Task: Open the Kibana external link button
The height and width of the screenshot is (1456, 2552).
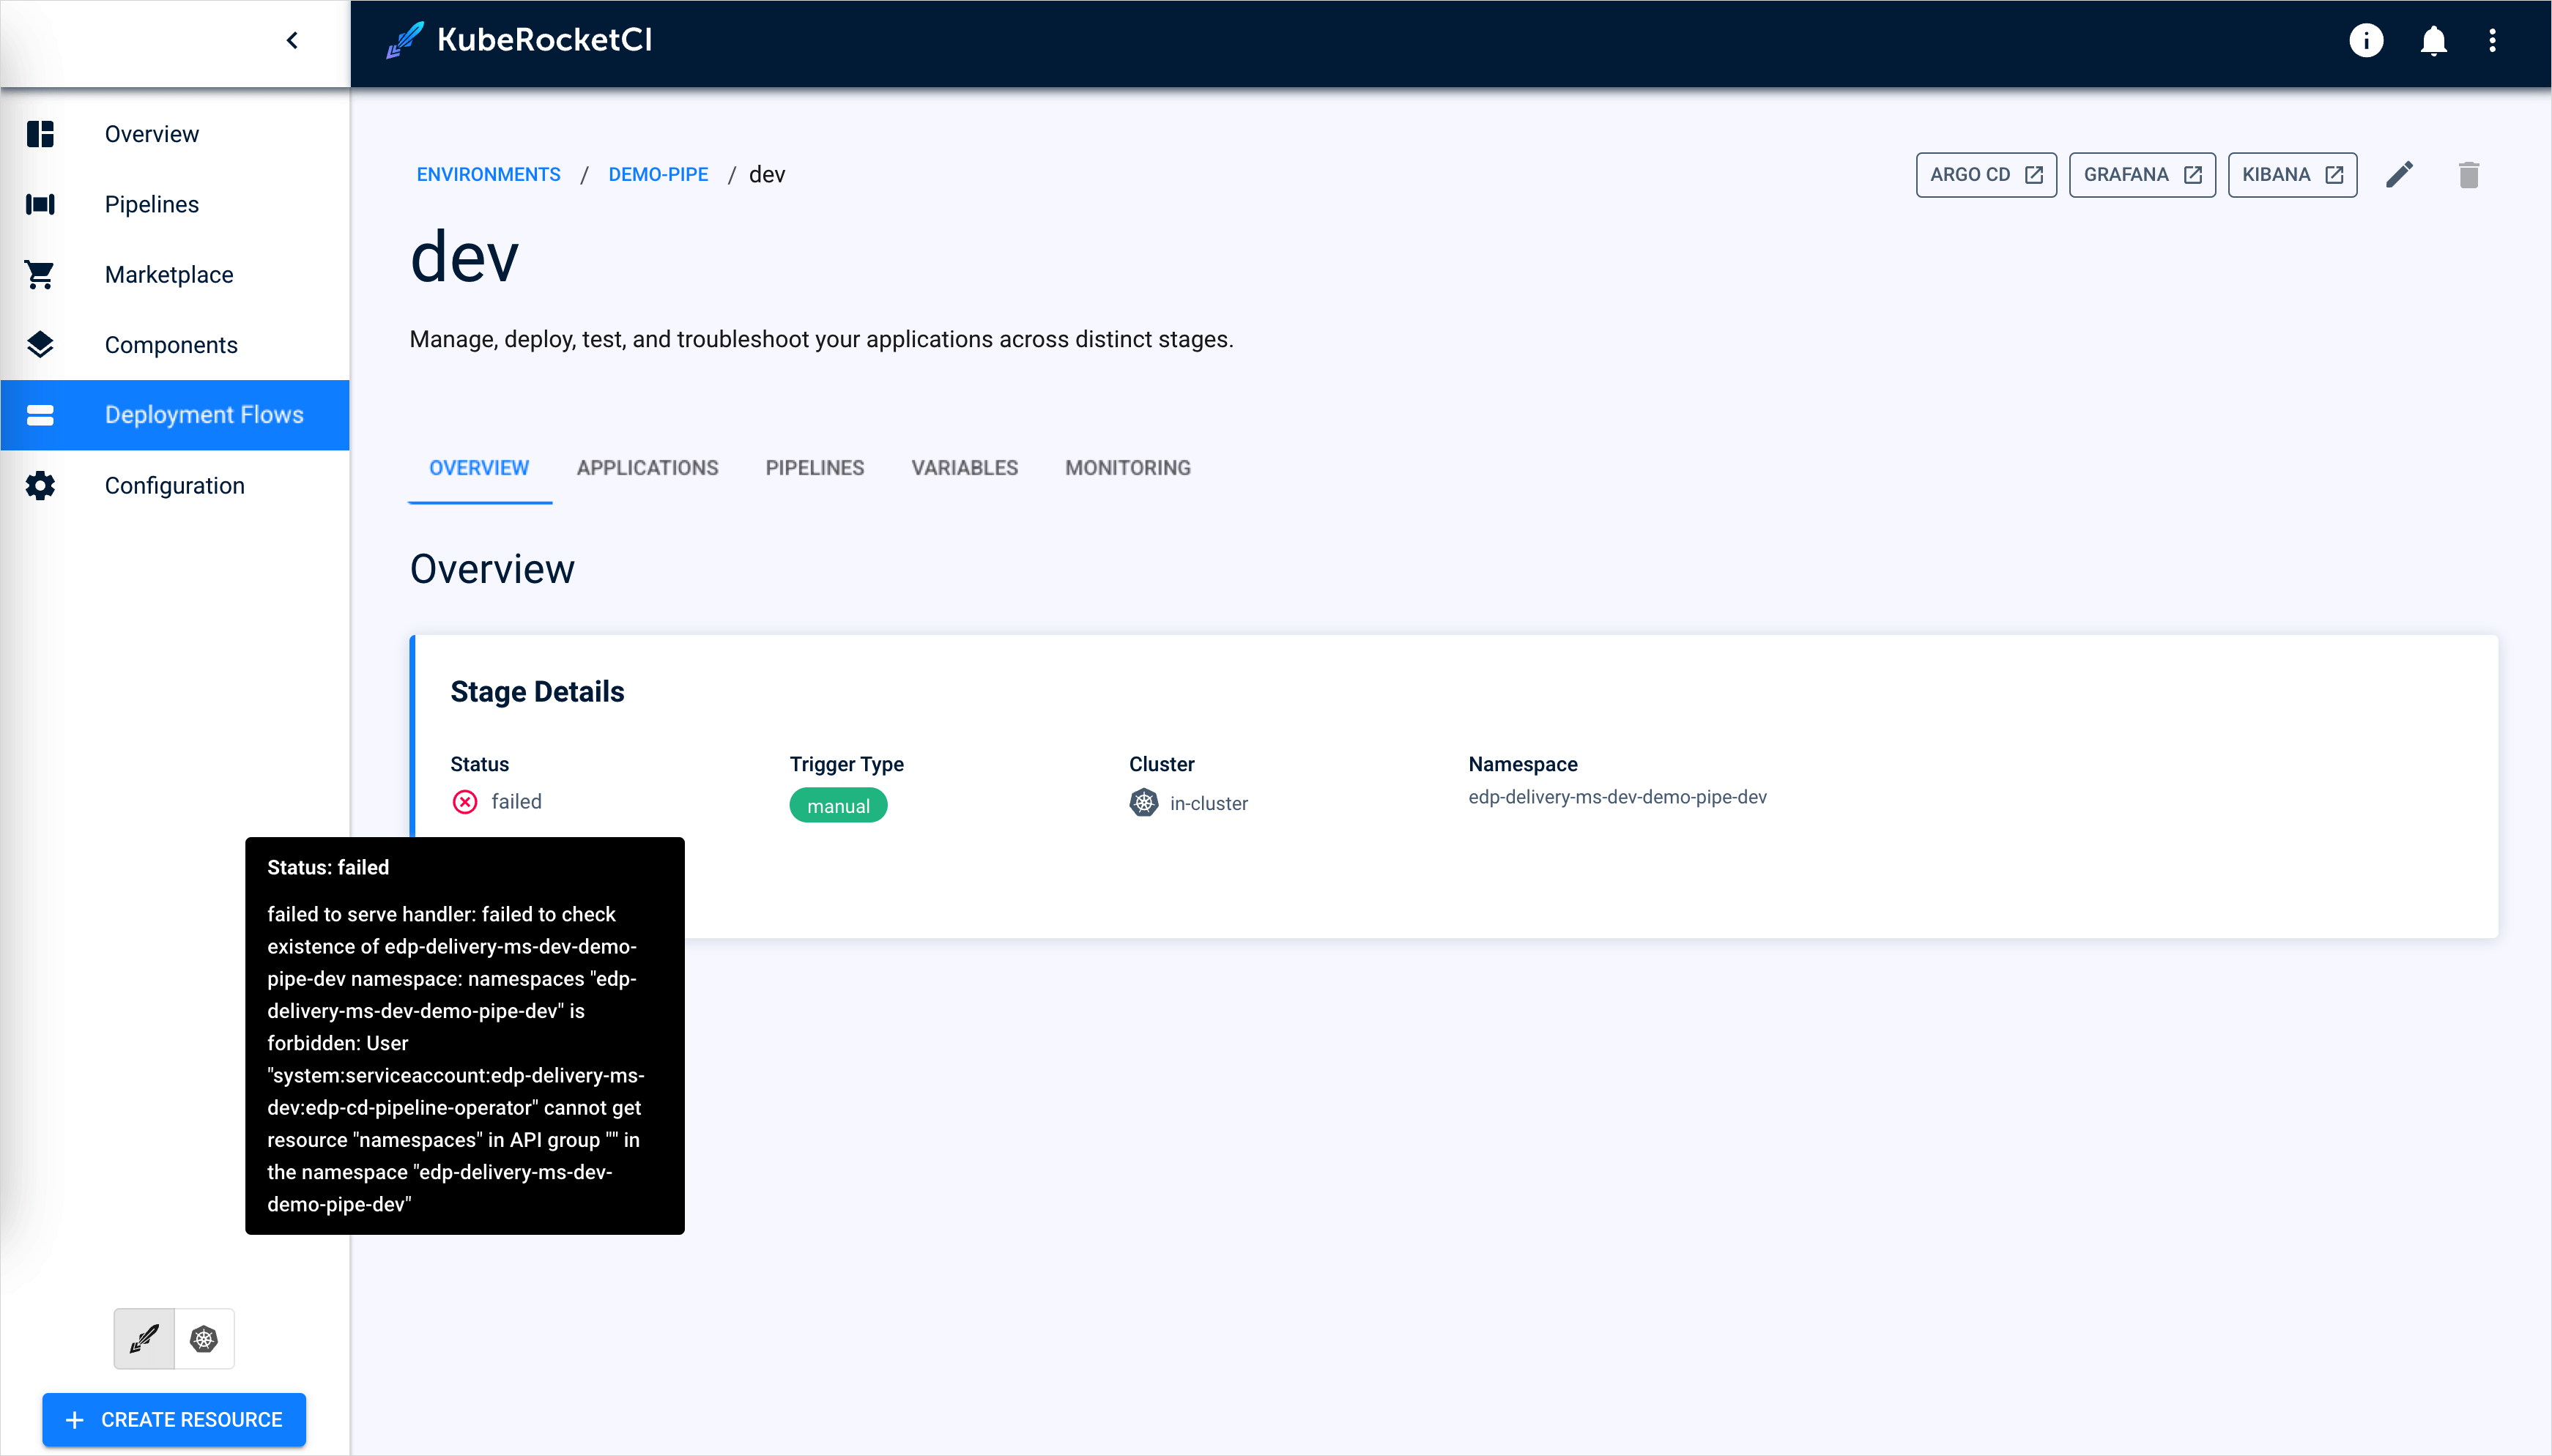Action: (x=2291, y=174)
